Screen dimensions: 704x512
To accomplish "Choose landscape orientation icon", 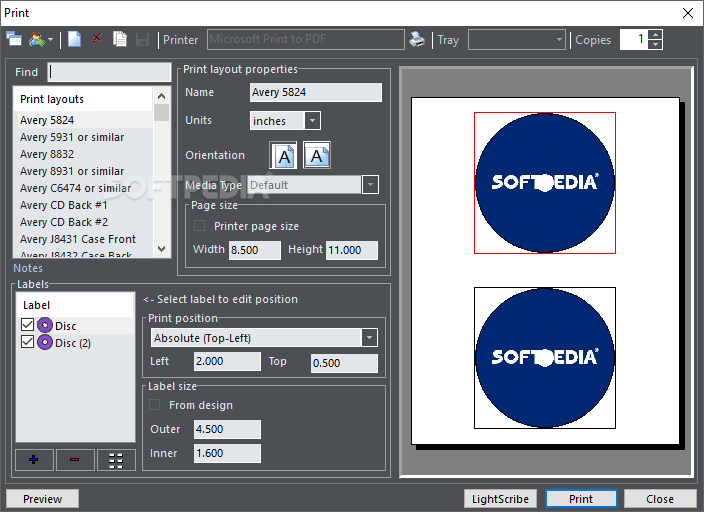I will 317,155.
